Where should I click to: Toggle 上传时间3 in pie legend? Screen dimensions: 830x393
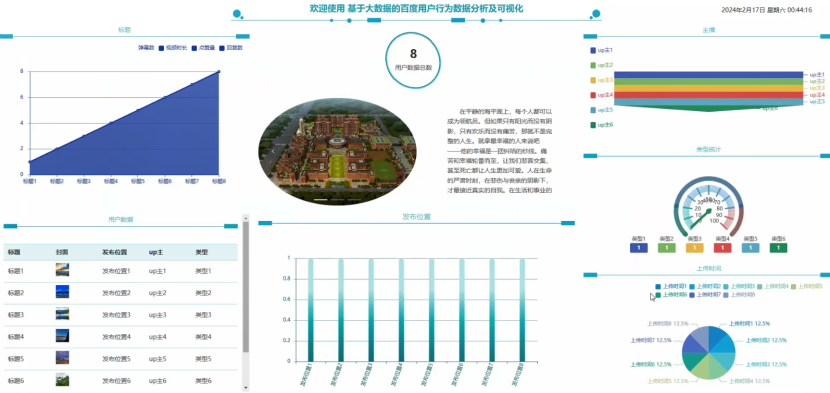coord(739,286)
